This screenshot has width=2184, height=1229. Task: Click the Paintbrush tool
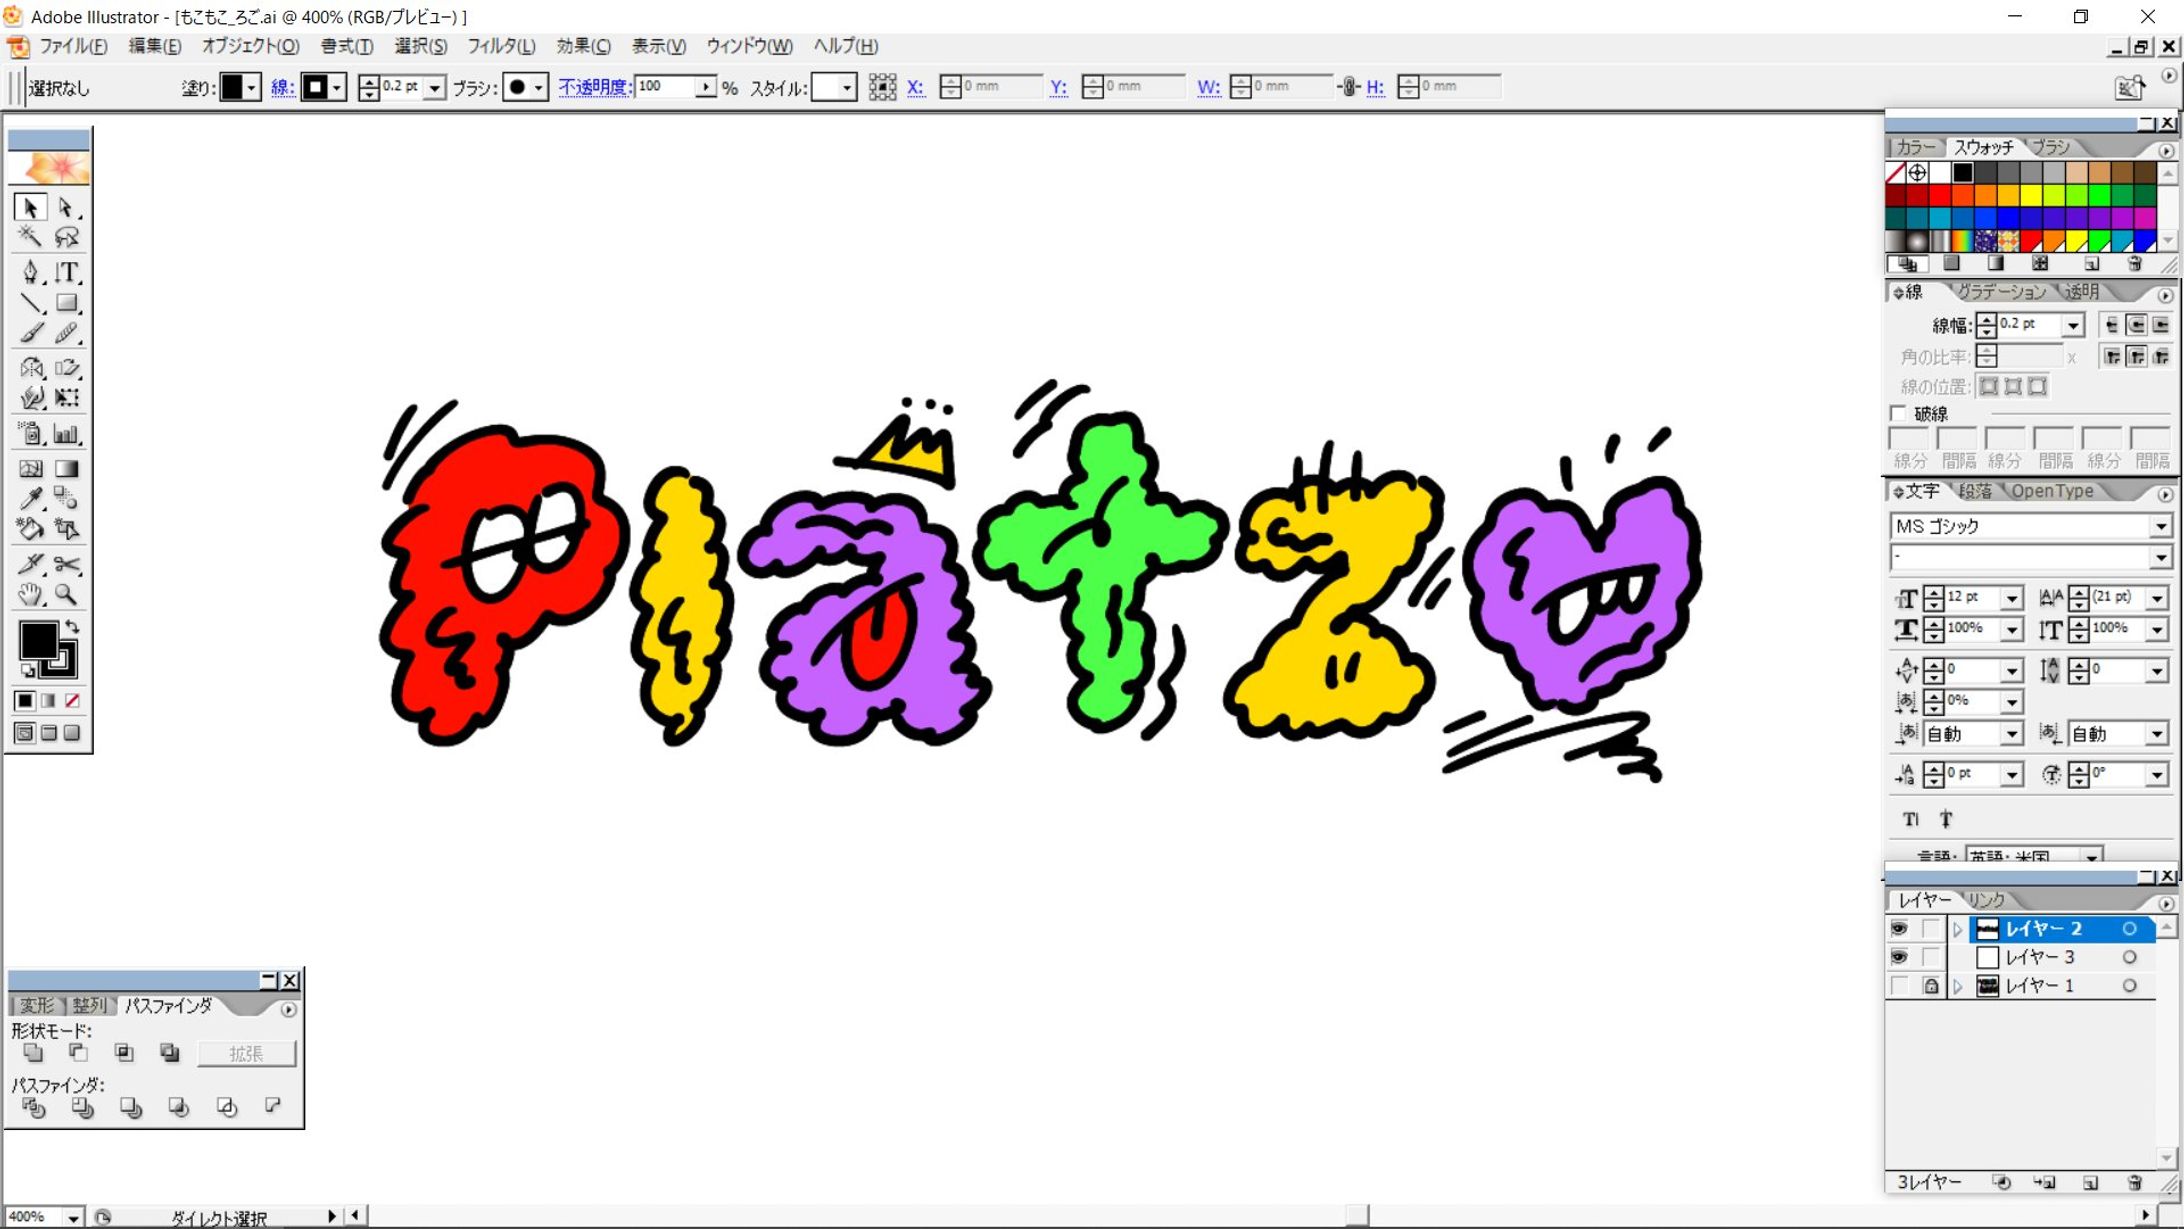[30, 334]
